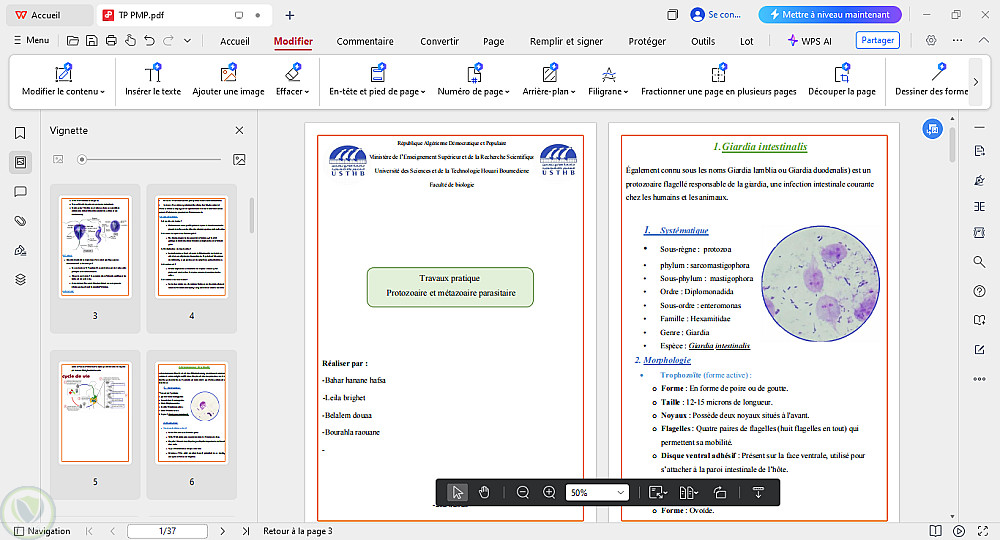The image size is (1000, 540).
Task: Click the Redo arrow icon
Action: [x=168, y=41]
